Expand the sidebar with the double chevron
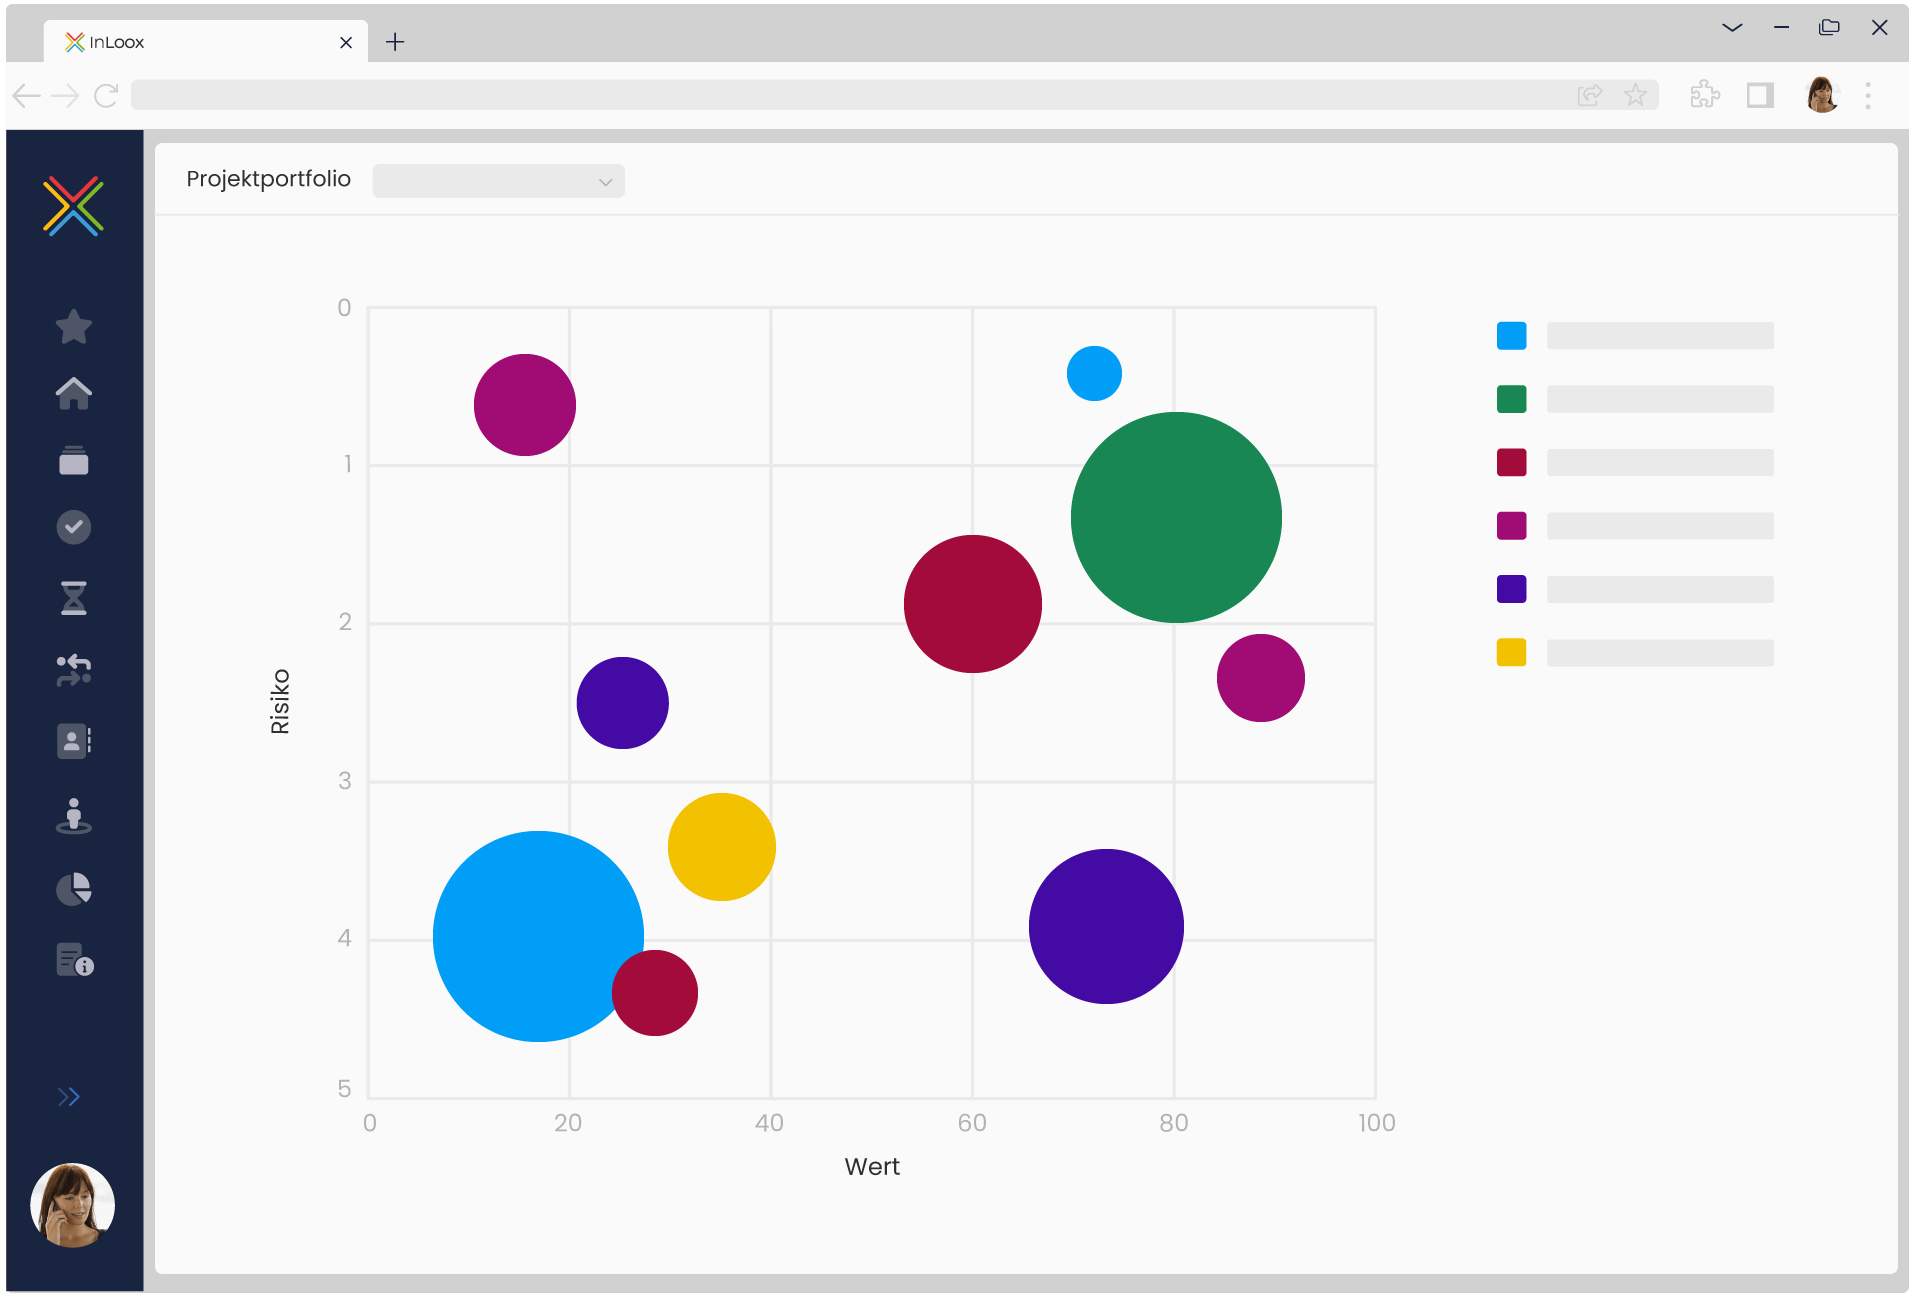The height and width of the screenshot is (1300, 1920). [68, 1097]
